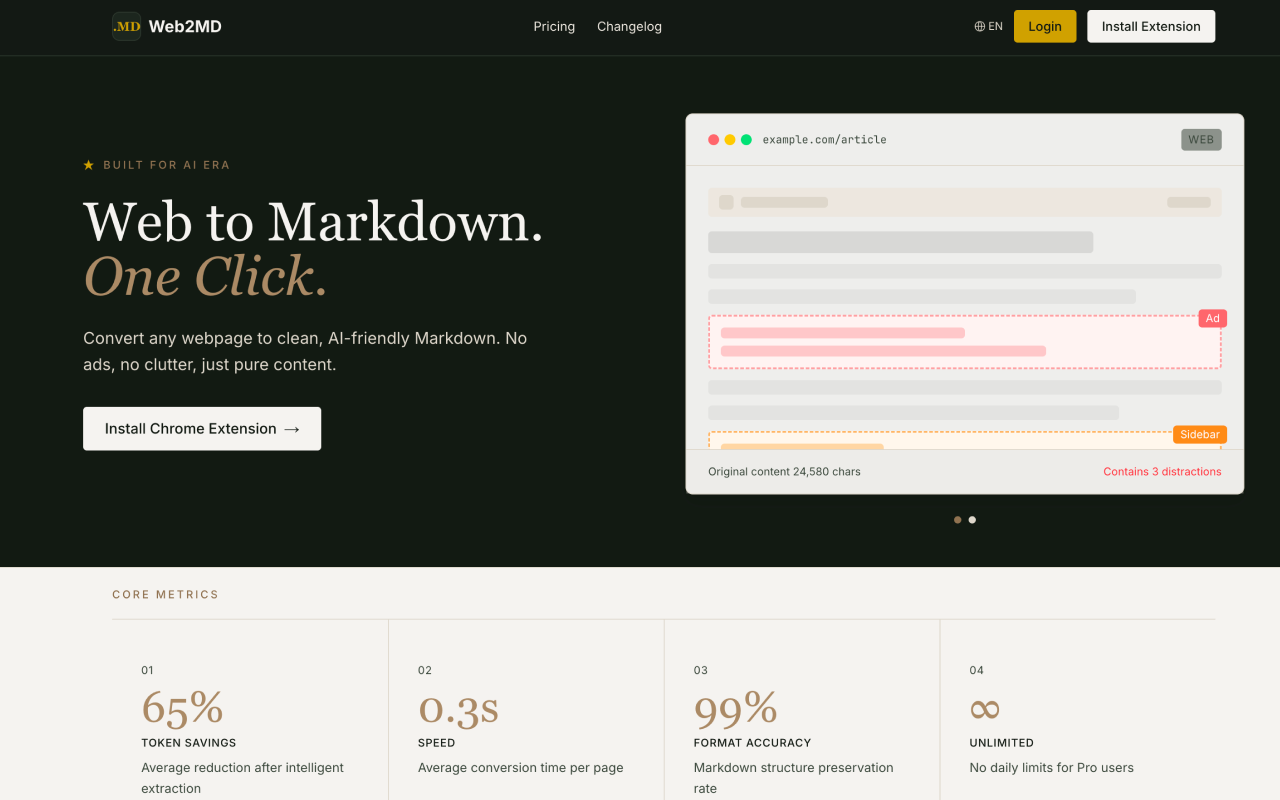Click the 'Contains 3 distractions' text

(x=1162, y=472)
